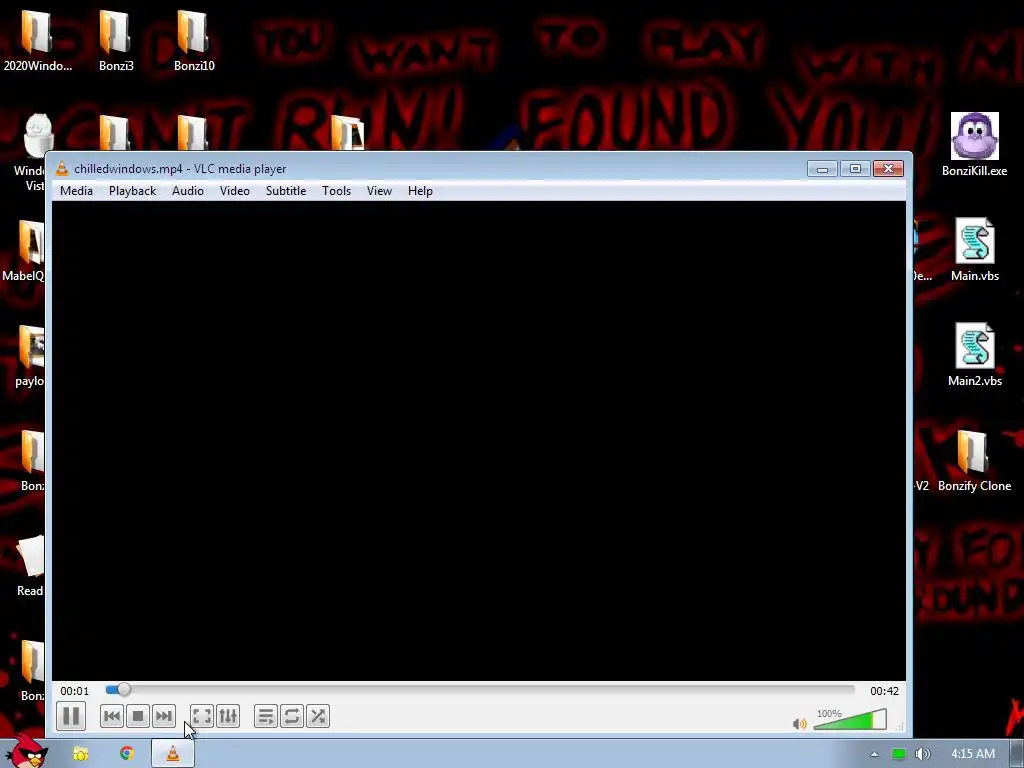Toggle random shuffle playback

pos(318,716)
